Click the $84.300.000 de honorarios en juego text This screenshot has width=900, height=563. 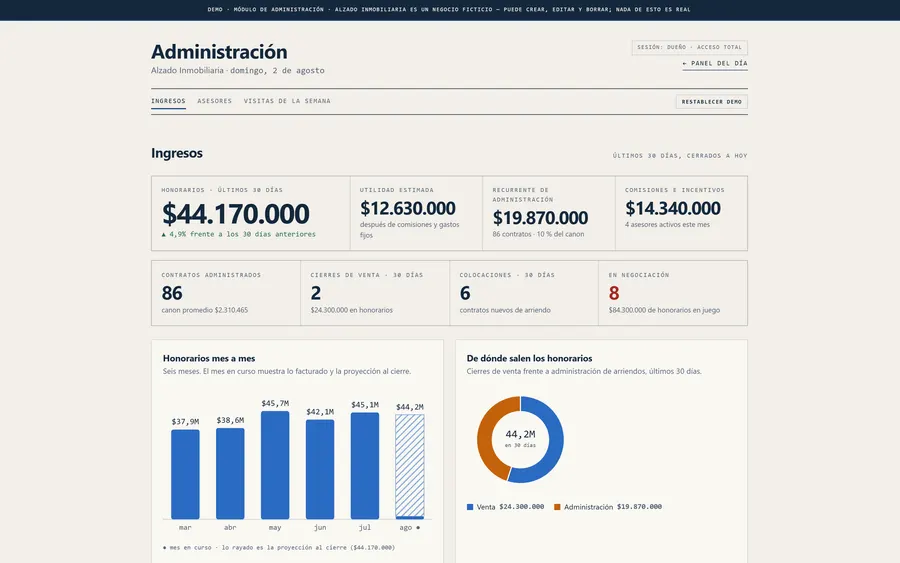click(664, 310)
